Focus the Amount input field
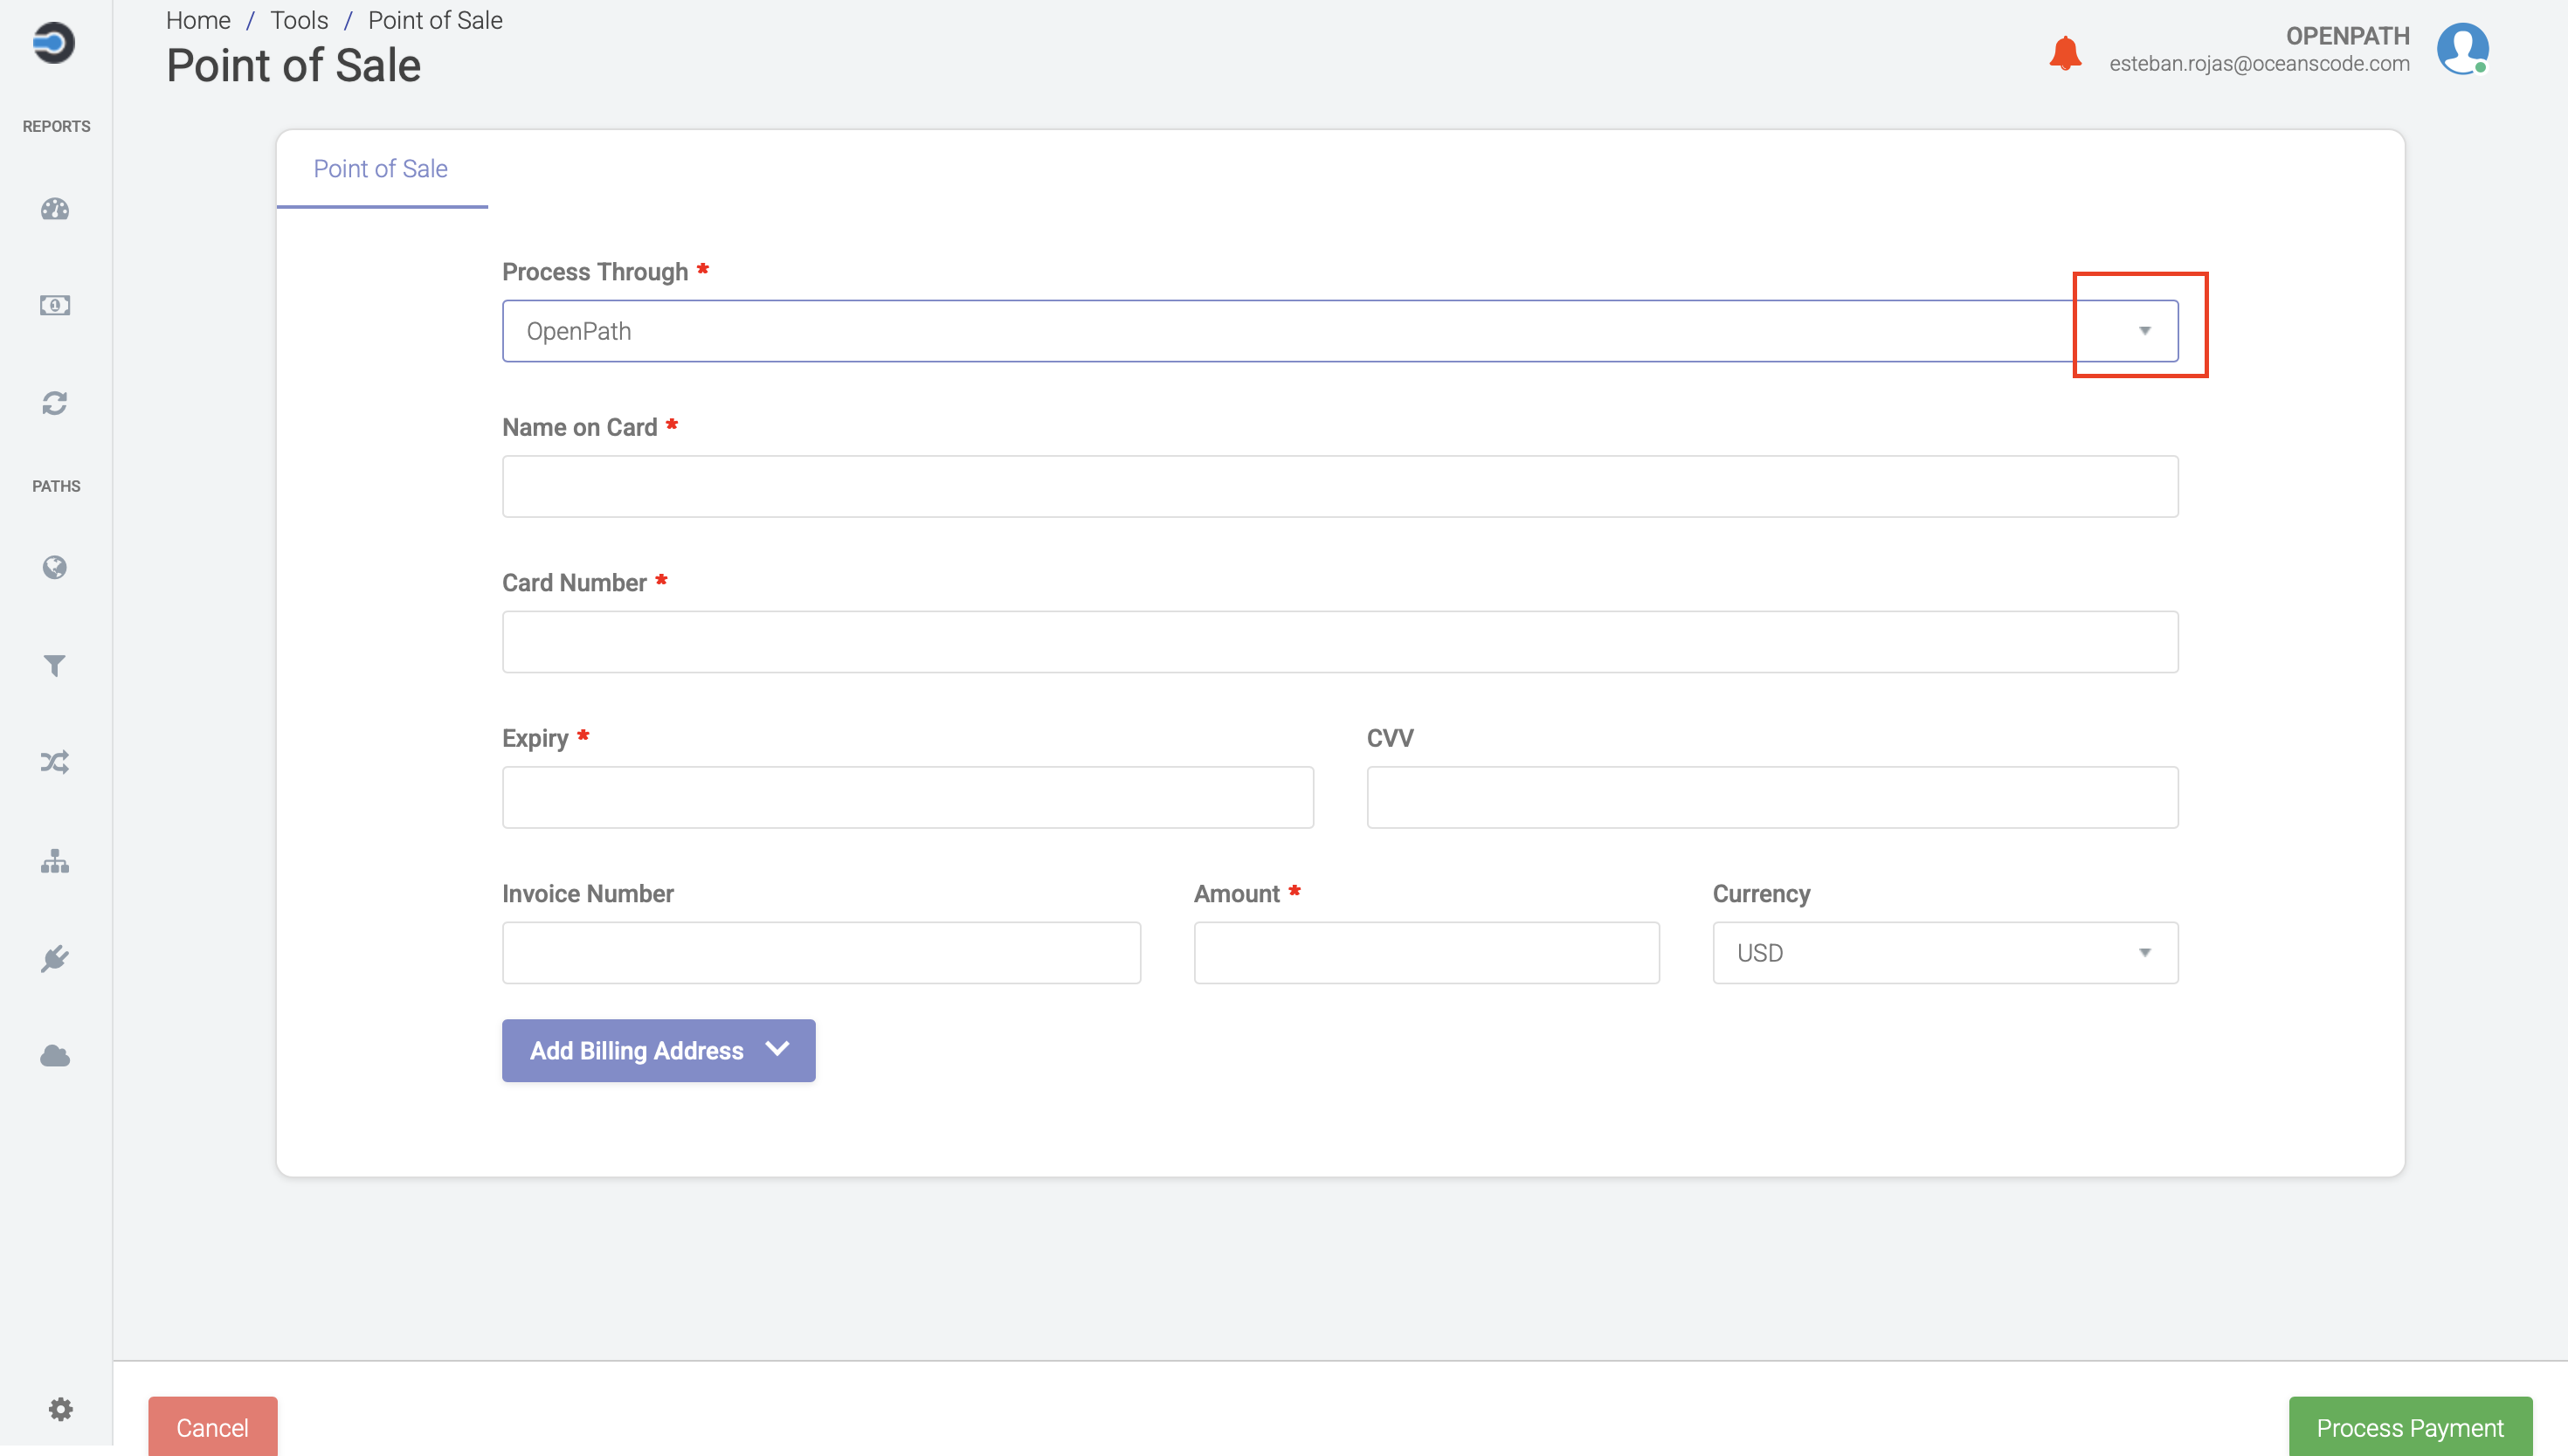This screenshot has height=1456, width=2568. pyautogui.click(x=1426, y=953)
